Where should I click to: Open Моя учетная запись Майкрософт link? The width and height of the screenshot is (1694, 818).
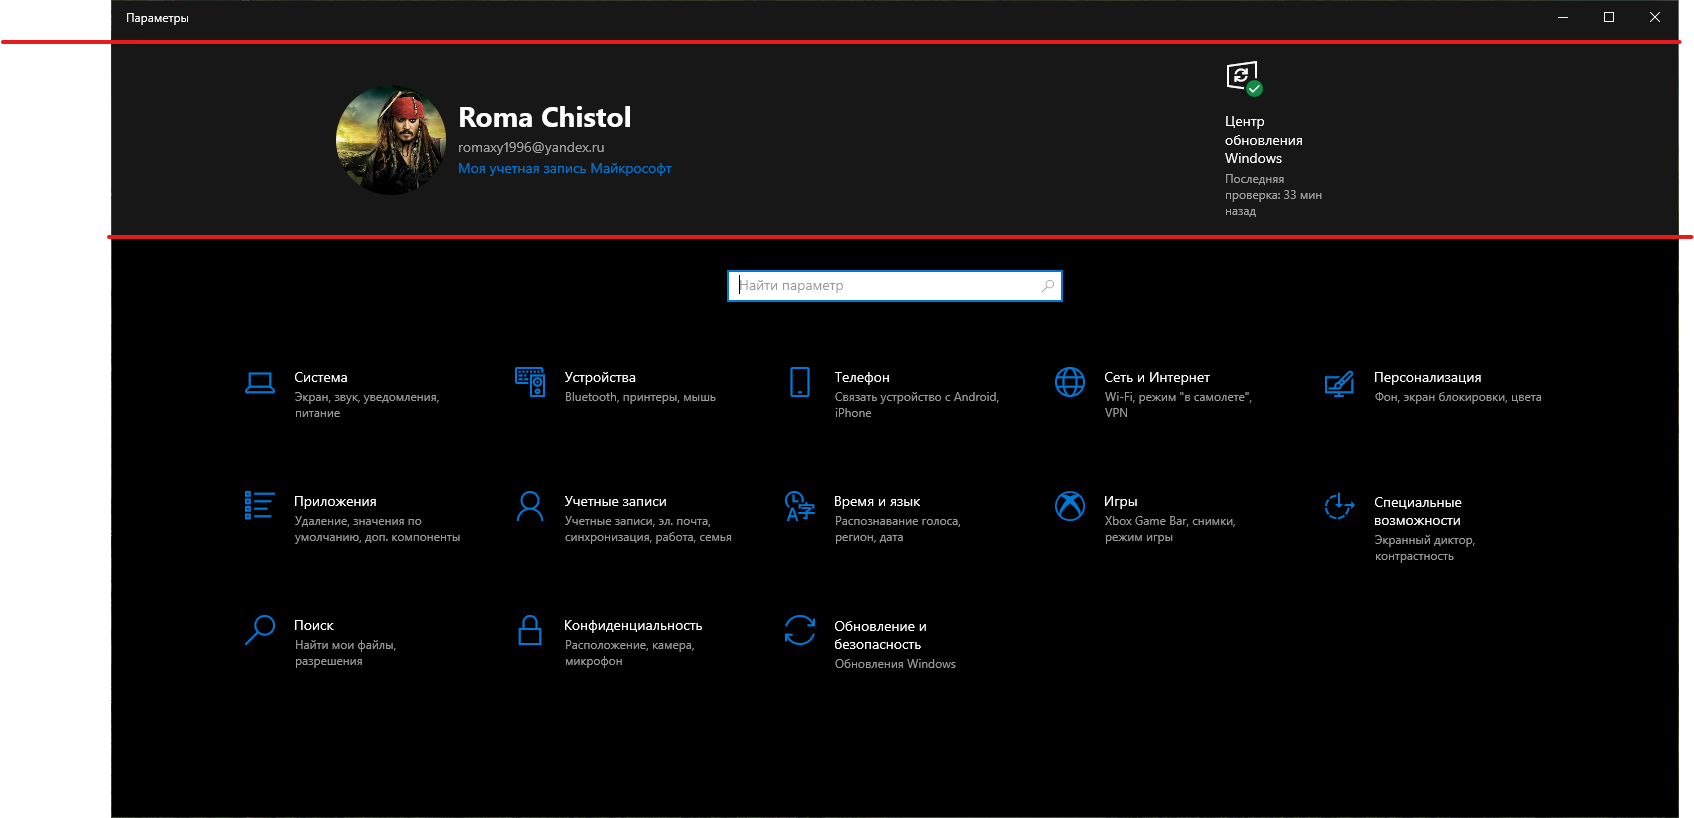click(x=565, y=169)
